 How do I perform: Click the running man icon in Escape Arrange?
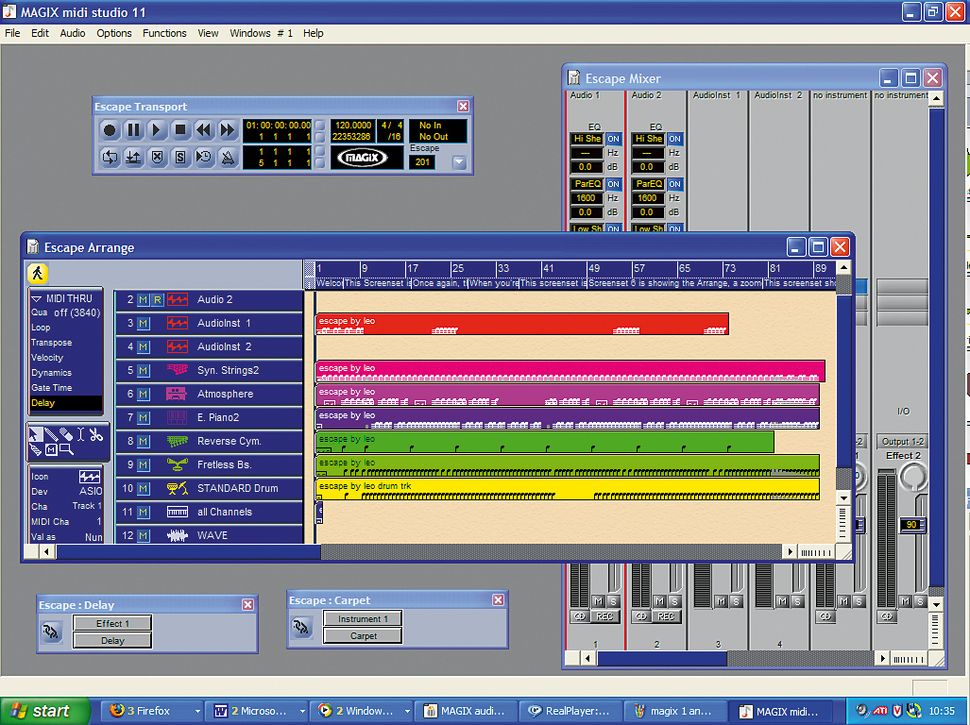pyautogui.click(x=40, y=273)
